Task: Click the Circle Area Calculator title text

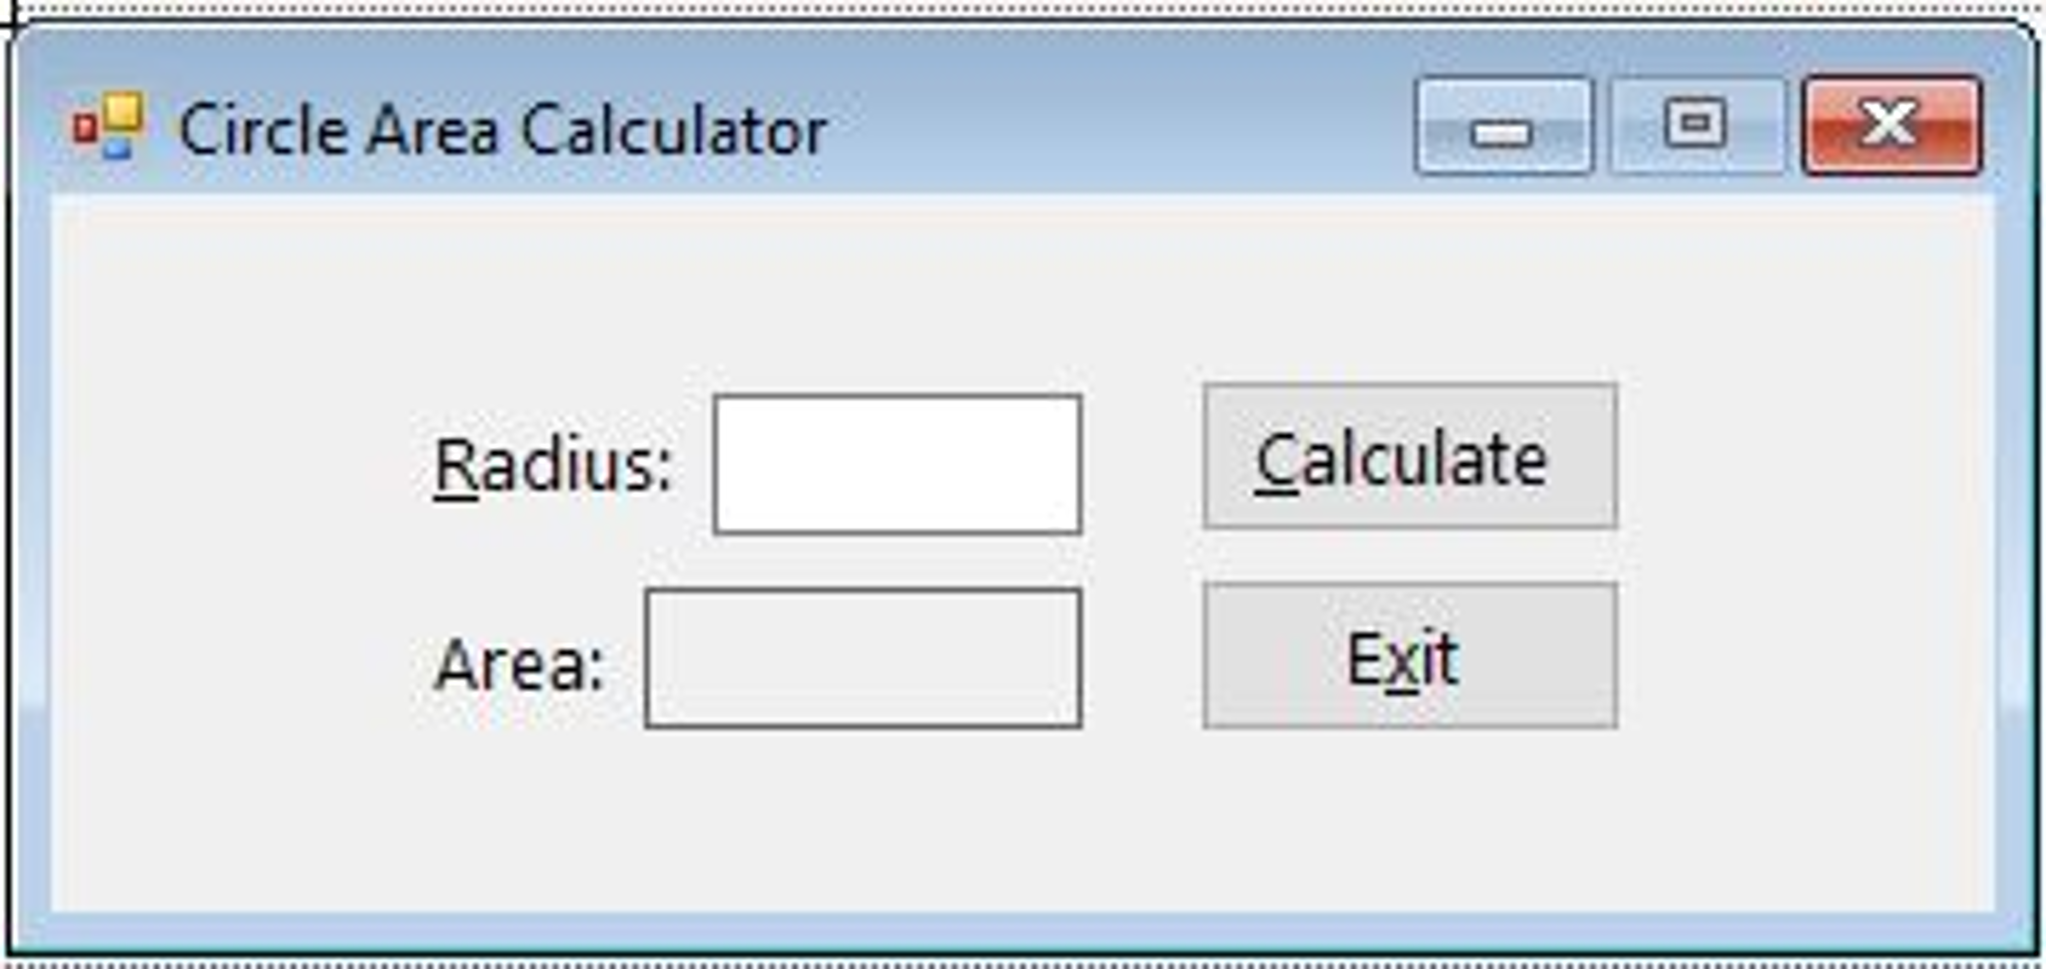Action: [x=502, y=131]
